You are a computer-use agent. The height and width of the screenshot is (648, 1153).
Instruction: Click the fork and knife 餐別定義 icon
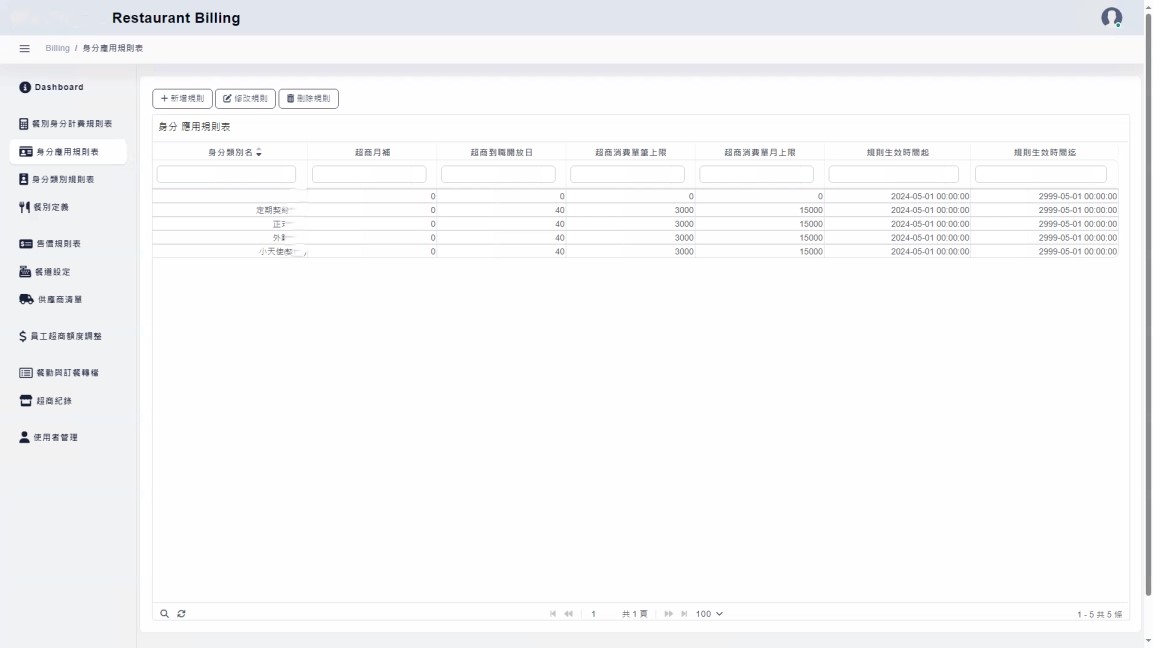click(25, 207)
